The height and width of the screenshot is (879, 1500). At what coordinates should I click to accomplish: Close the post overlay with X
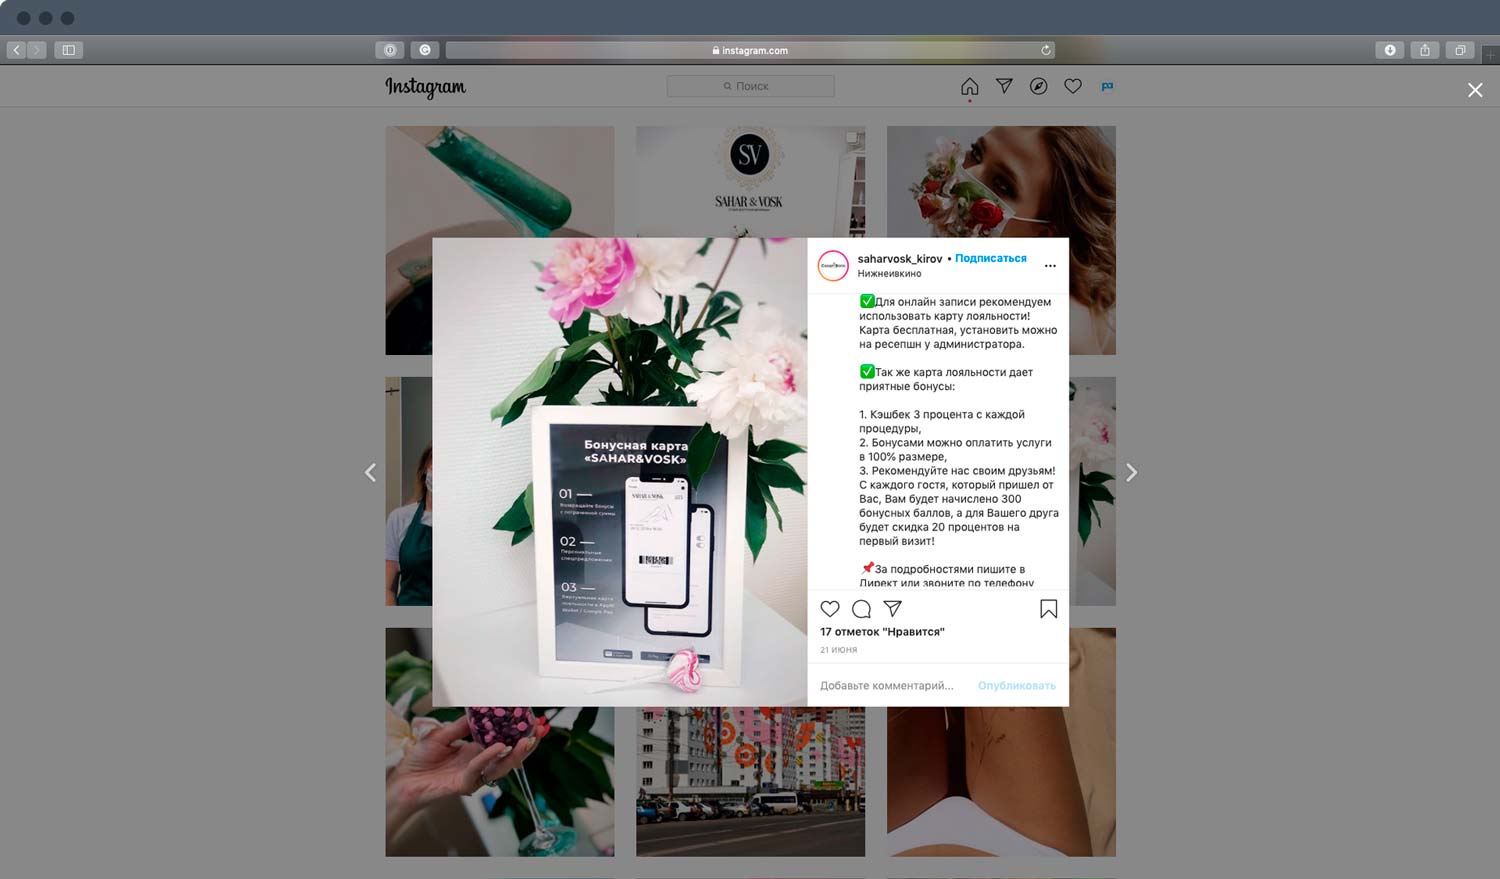1475,90
